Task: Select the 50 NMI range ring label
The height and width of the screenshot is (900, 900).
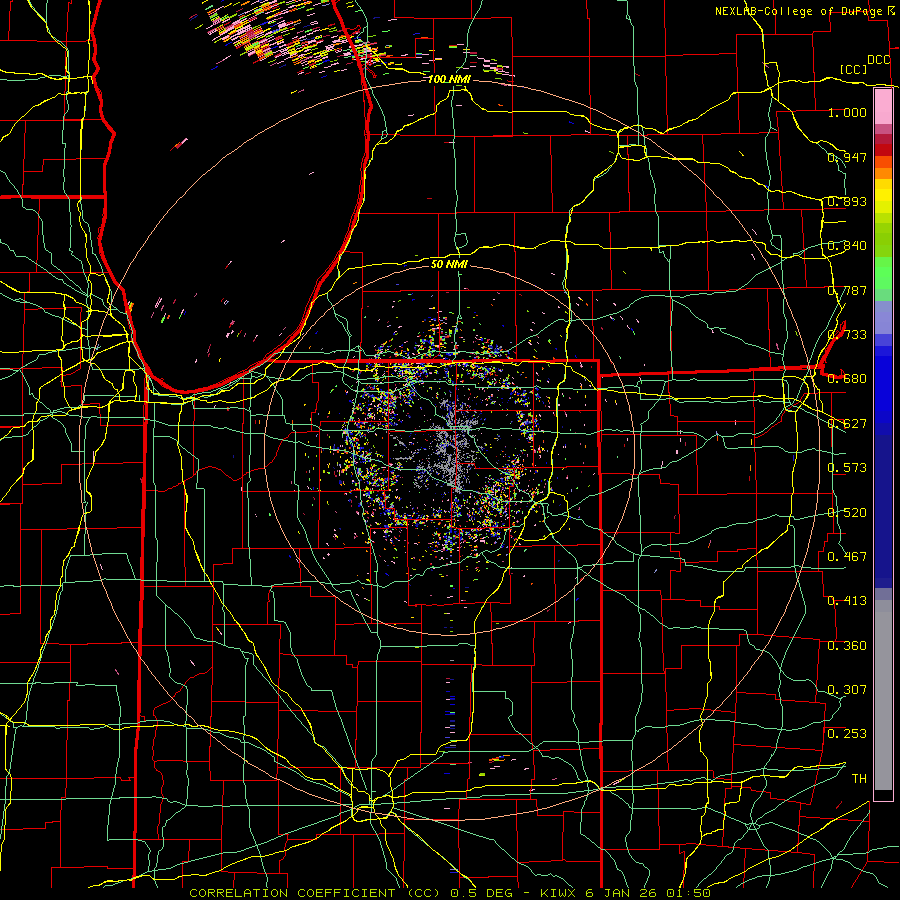Action: tap(449, 264)
